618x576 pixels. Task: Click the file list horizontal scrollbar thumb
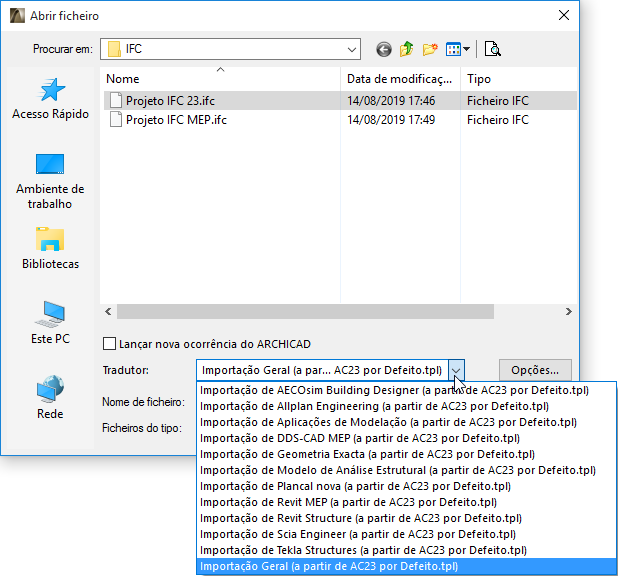[x=305, y=311]
